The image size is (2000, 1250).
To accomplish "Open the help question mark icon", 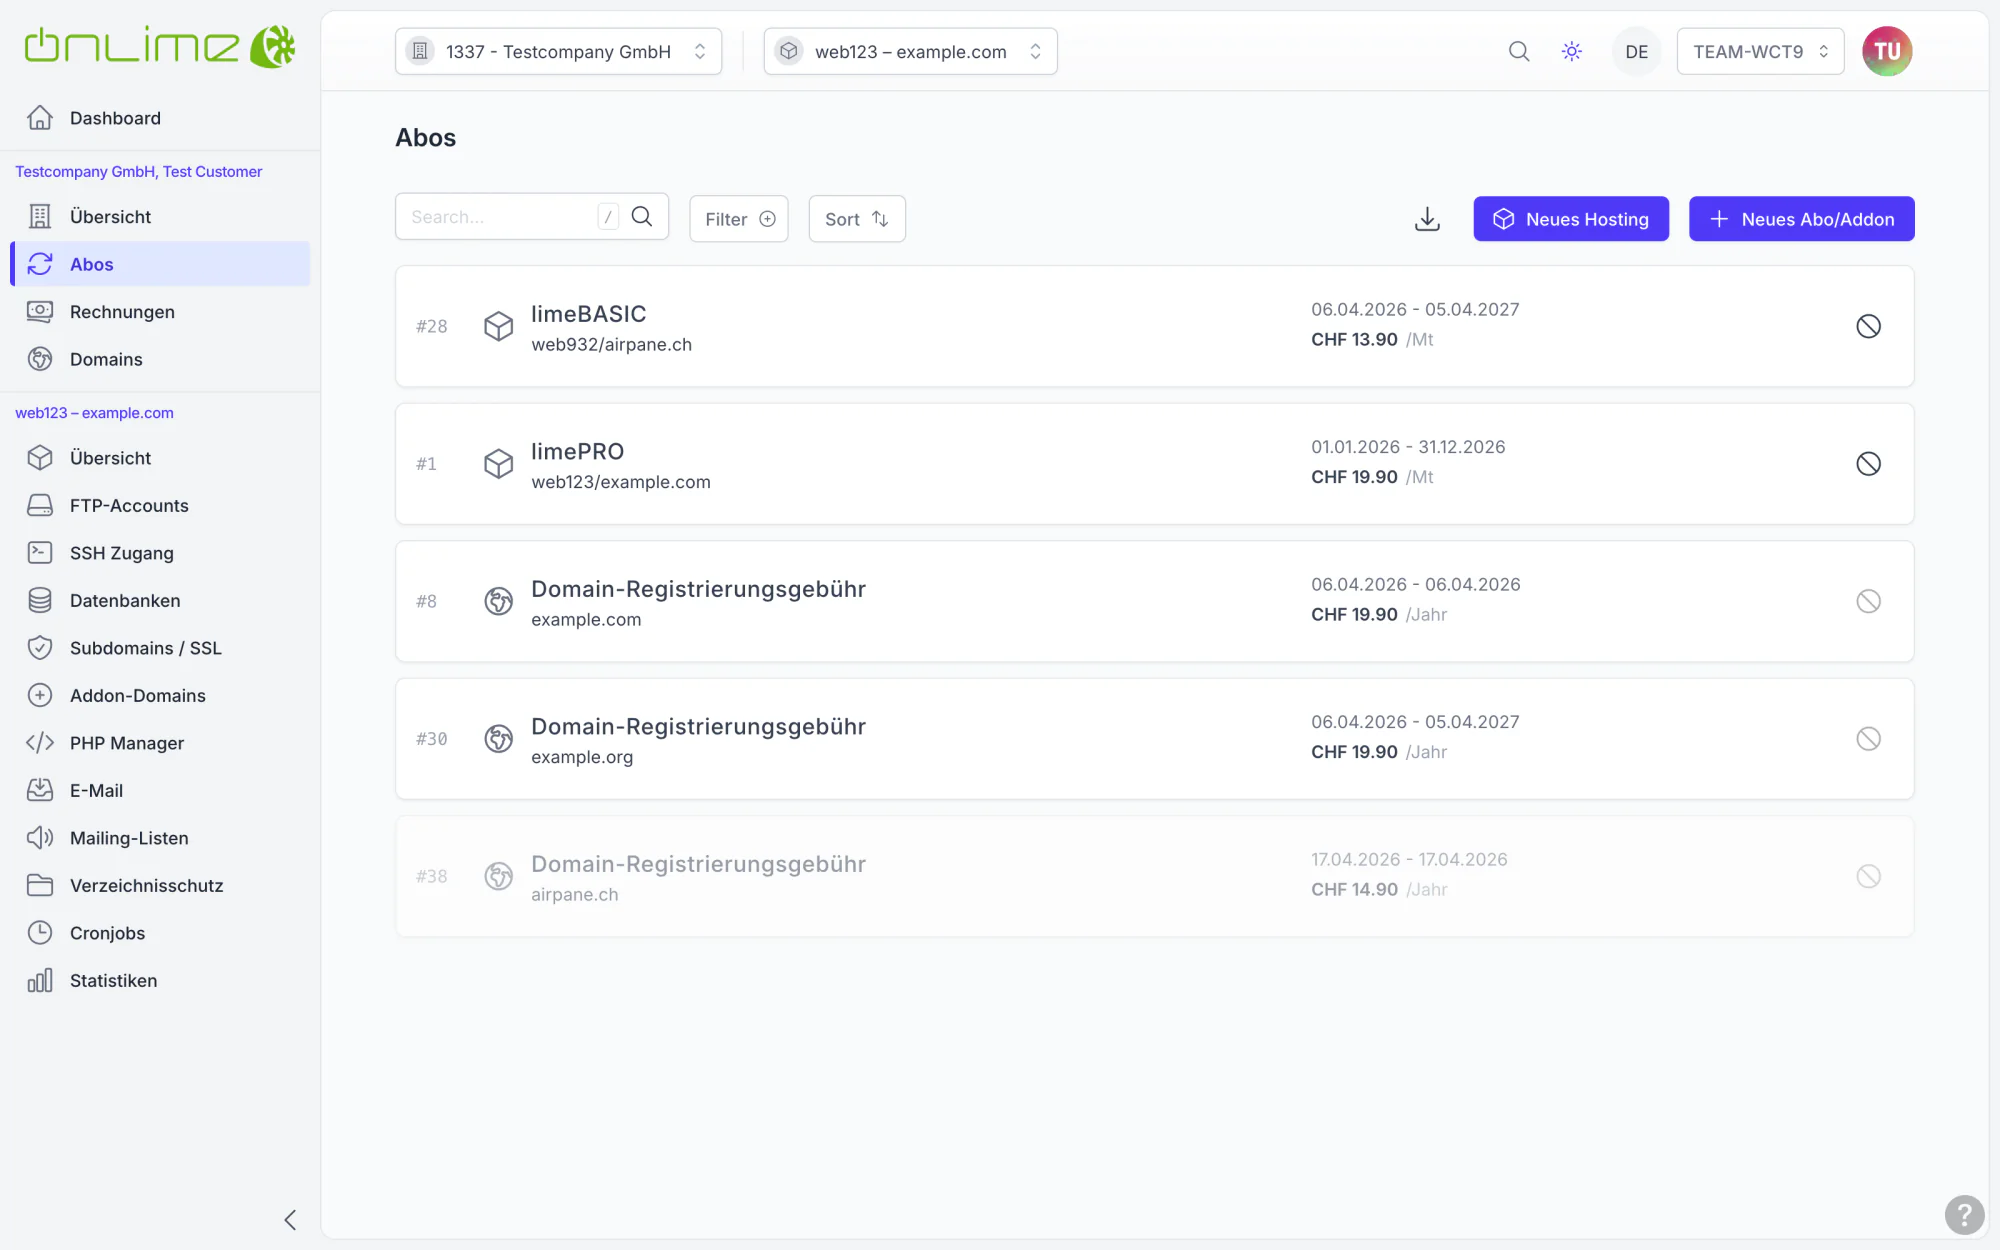I will [1964, 1215].
